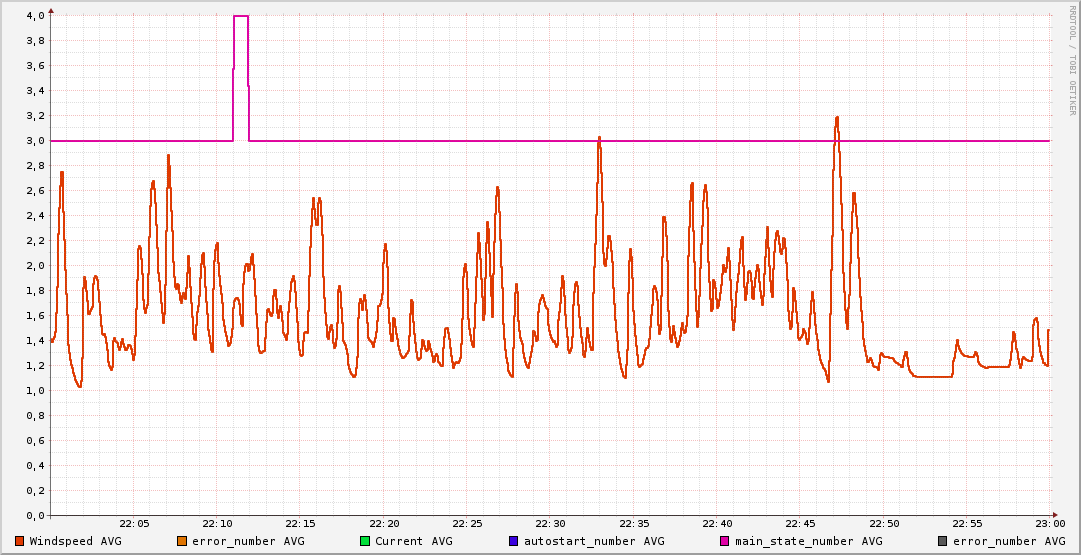Click the RRDTOOL / TOBI OETIKER watermark
The image size is (1081, 555).
tap(1072, 60)
